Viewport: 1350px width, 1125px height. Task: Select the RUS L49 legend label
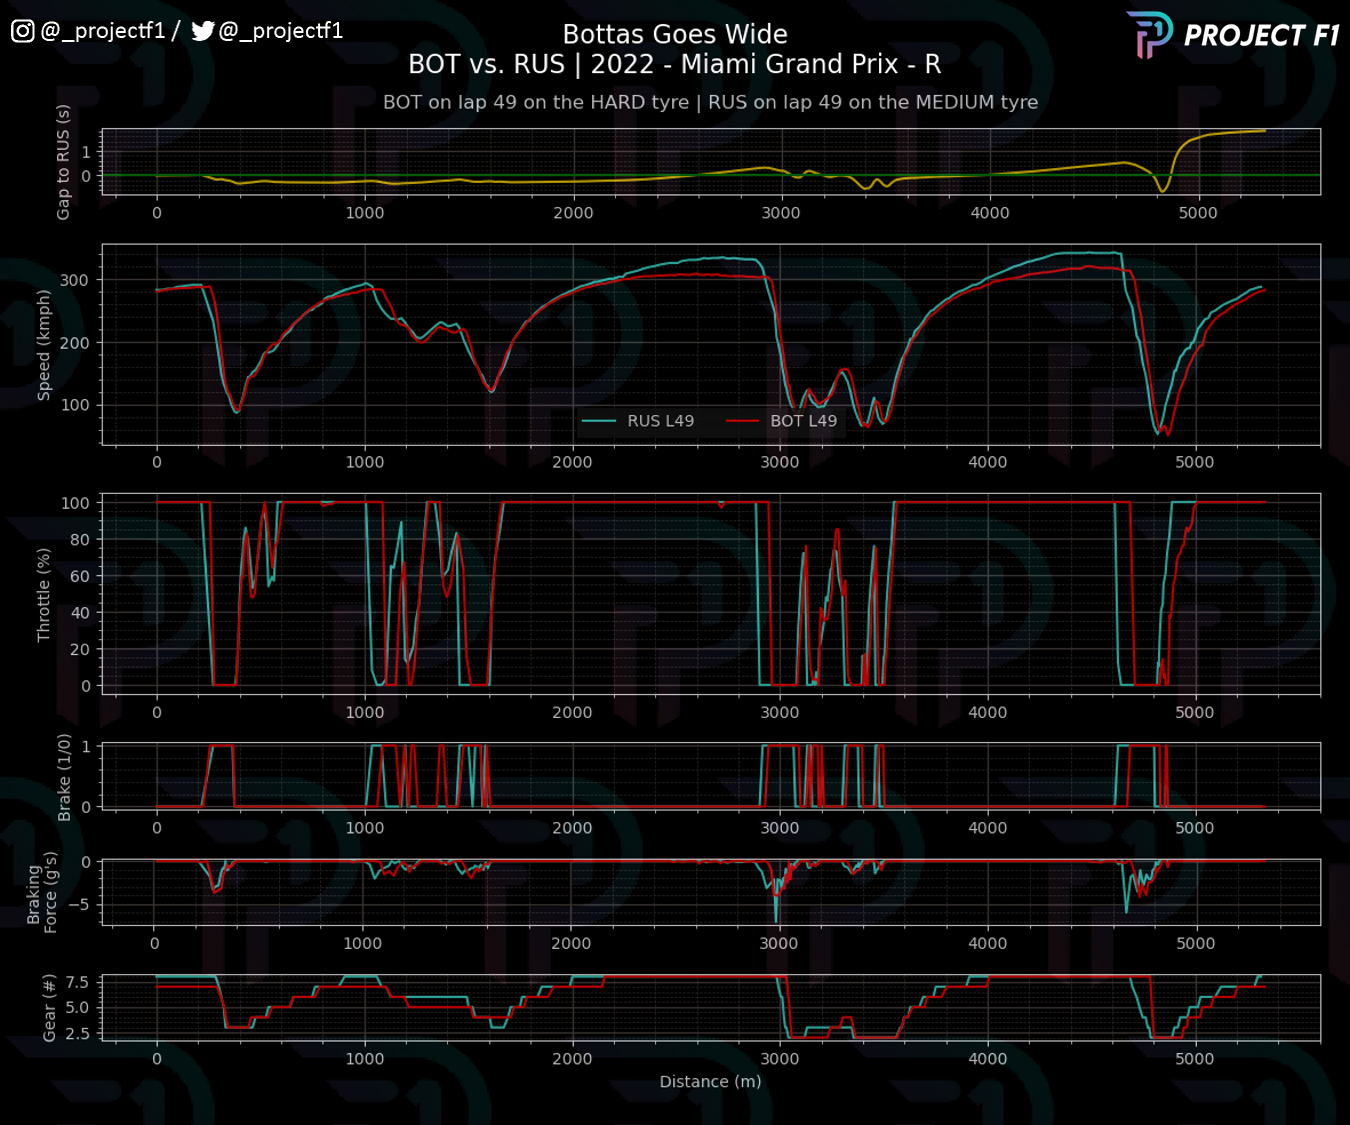coord(660,421)
